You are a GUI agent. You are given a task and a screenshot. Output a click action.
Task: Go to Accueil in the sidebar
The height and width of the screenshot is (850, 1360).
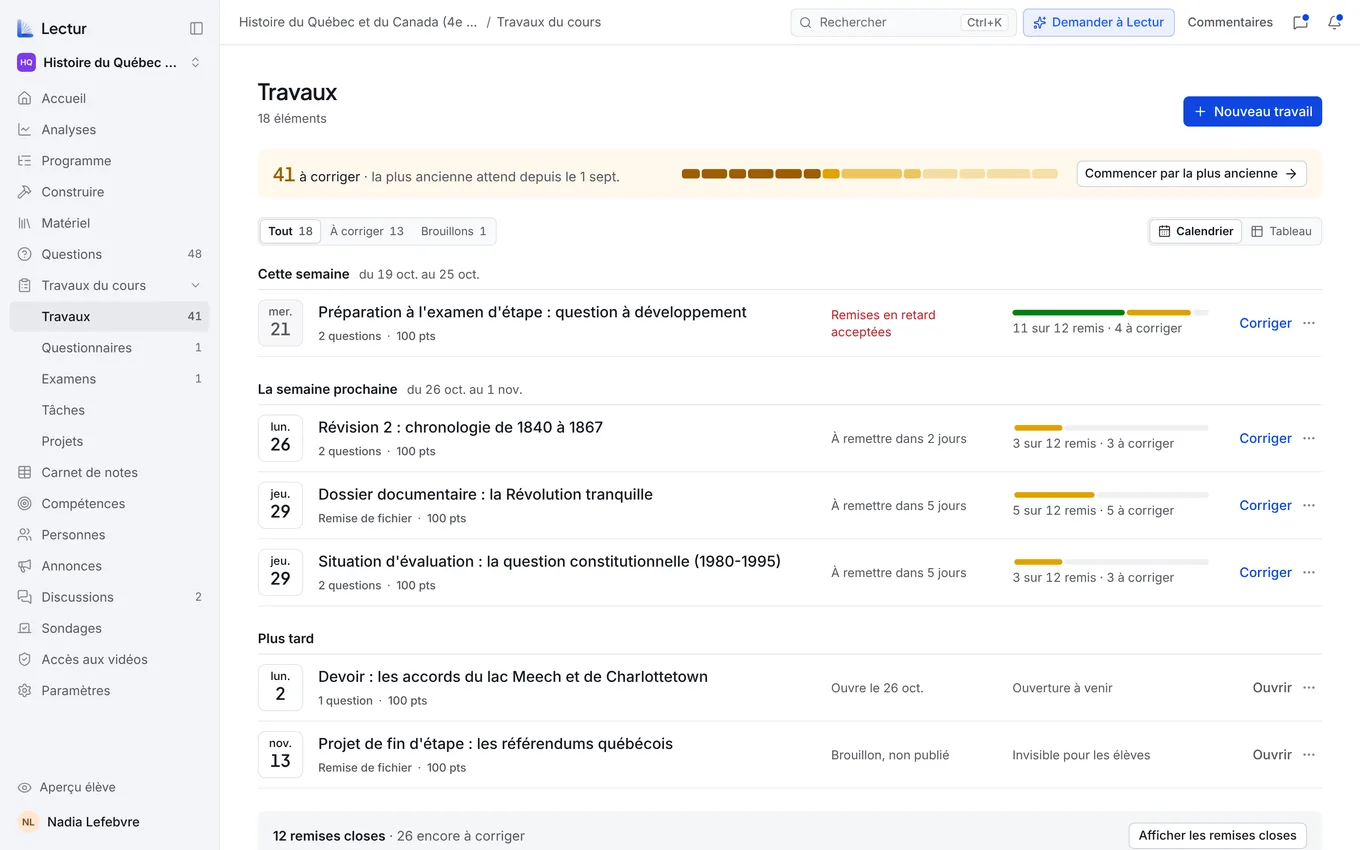pos(109,98)
